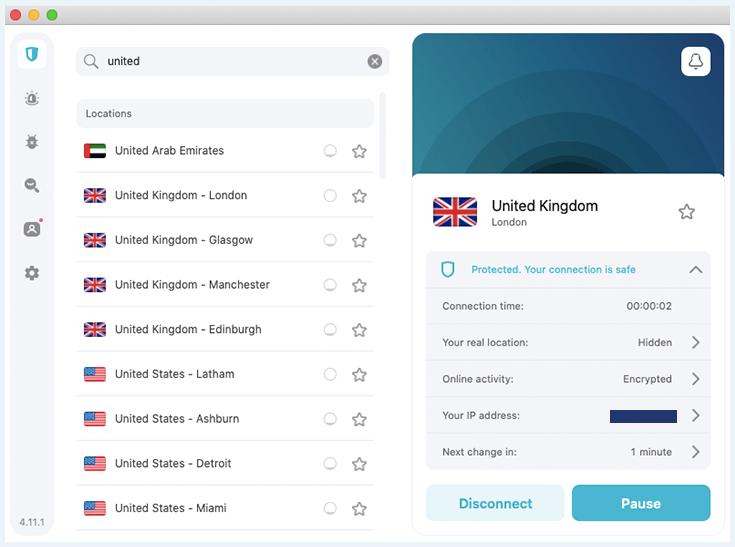The height and width of the screenshot is (547, 735).
Task: Expand the Next change in row chevron
Action: pos(696,452)
